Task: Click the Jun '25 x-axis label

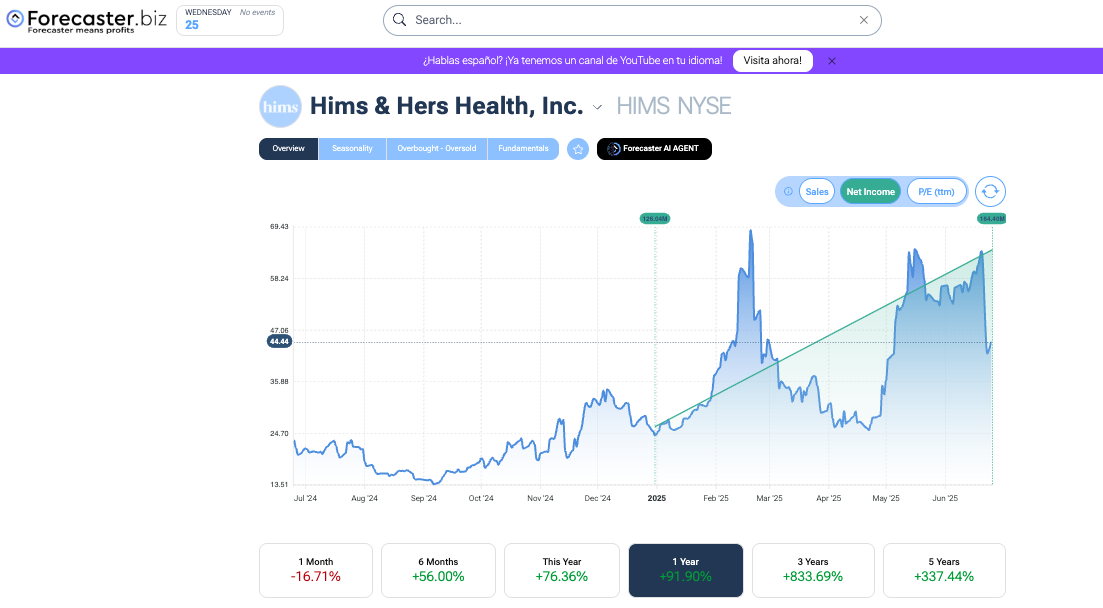Action: [x=945, y=498]
